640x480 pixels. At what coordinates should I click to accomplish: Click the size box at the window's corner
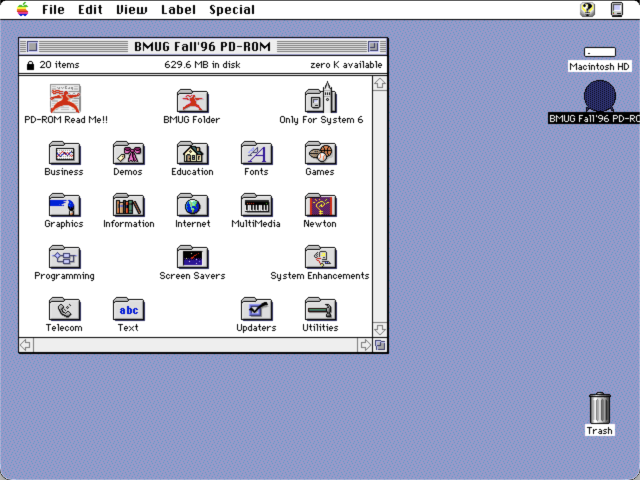[380, 345]
